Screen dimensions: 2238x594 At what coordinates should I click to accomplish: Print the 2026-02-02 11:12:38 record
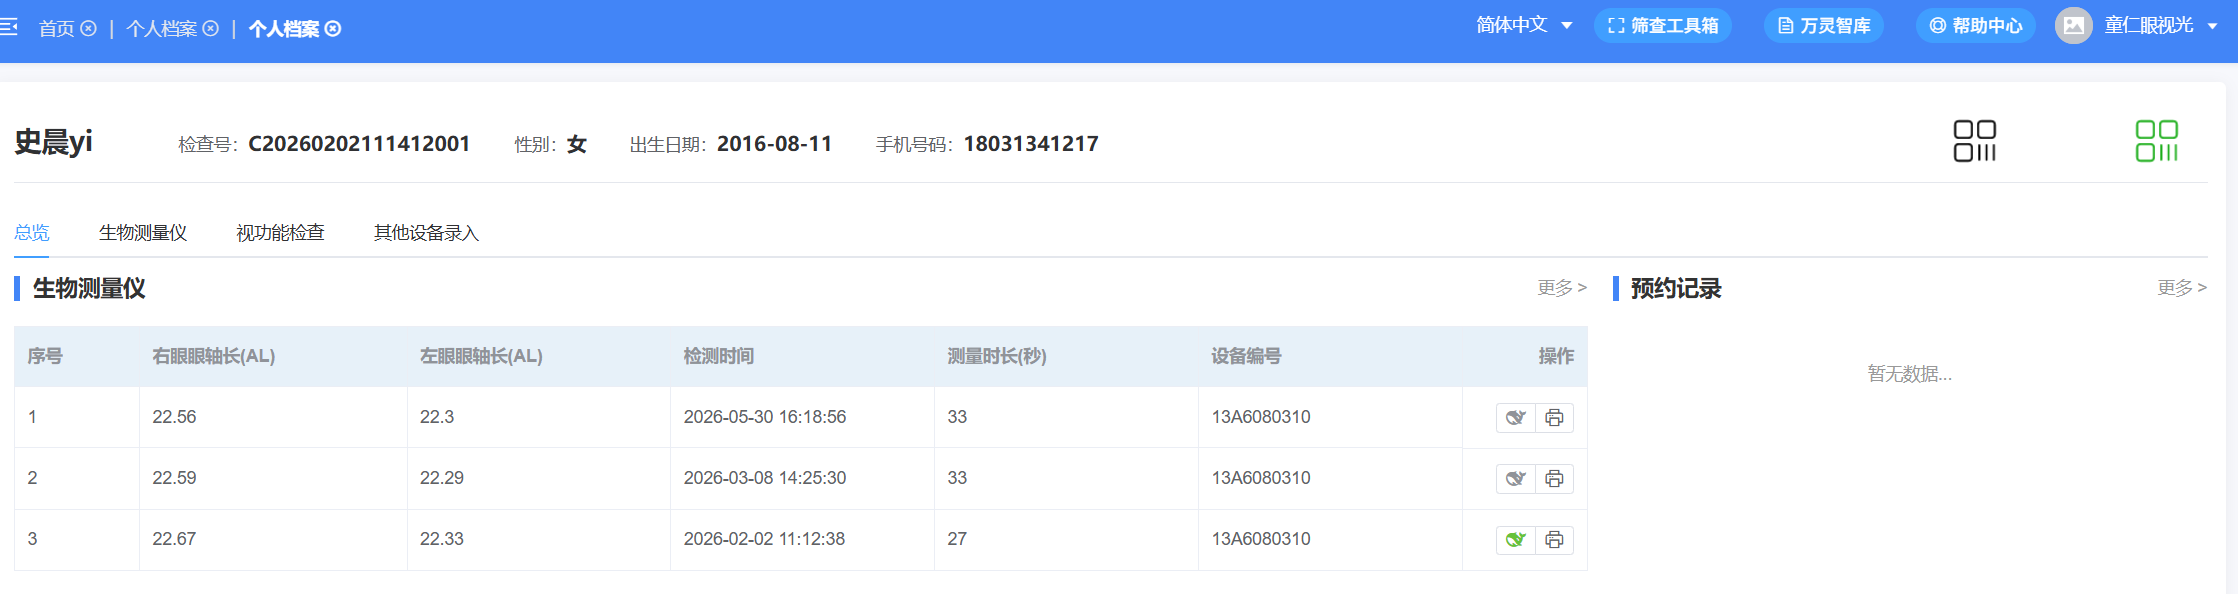click(x=1554, y=540)
